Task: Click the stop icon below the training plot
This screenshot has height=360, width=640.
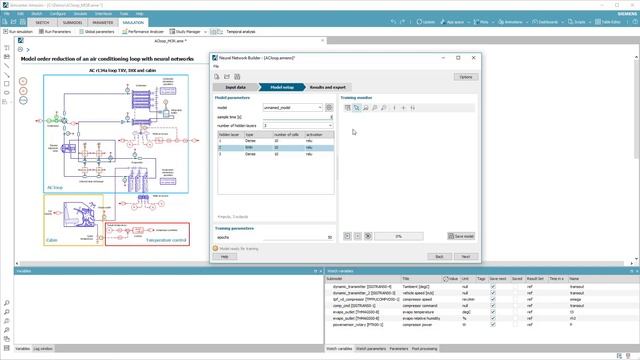Action: point(358,236)
